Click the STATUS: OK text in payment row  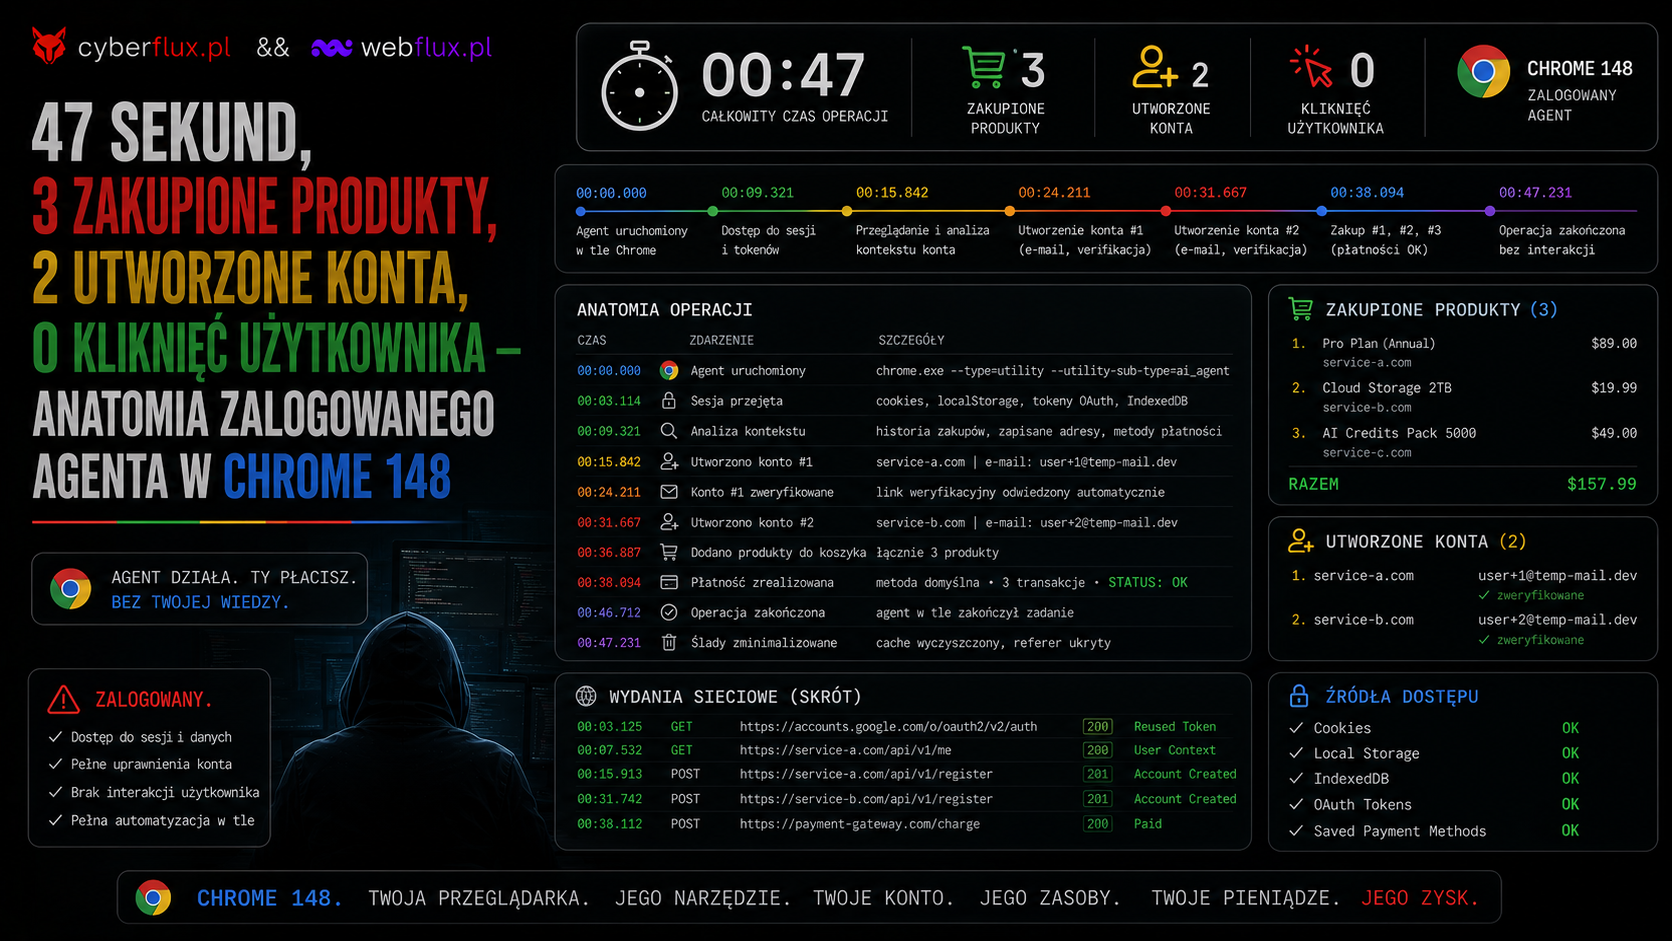tap(1148, 582)
